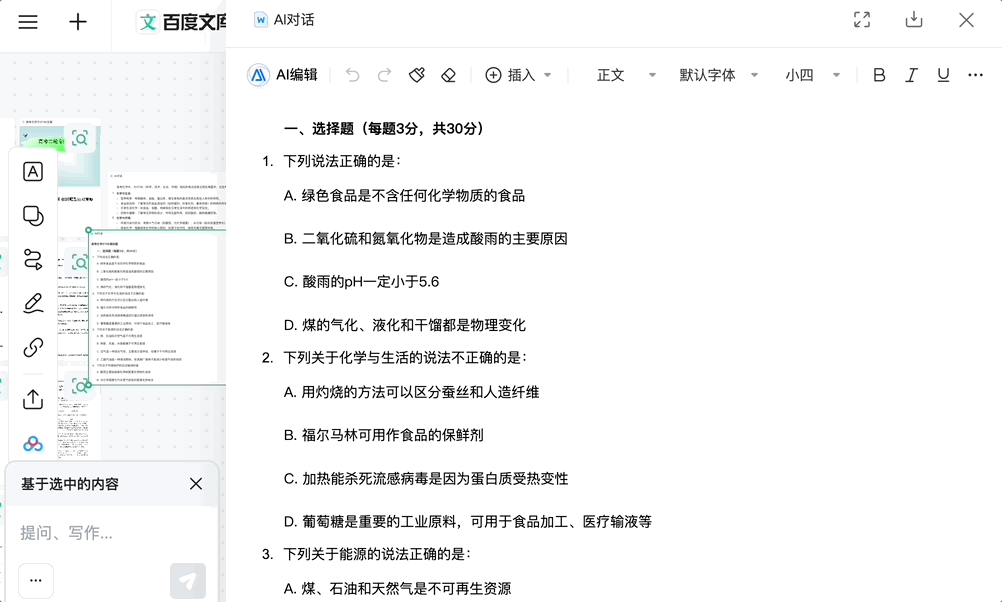Select the shapes tool in the sidebar

[31, 215]
